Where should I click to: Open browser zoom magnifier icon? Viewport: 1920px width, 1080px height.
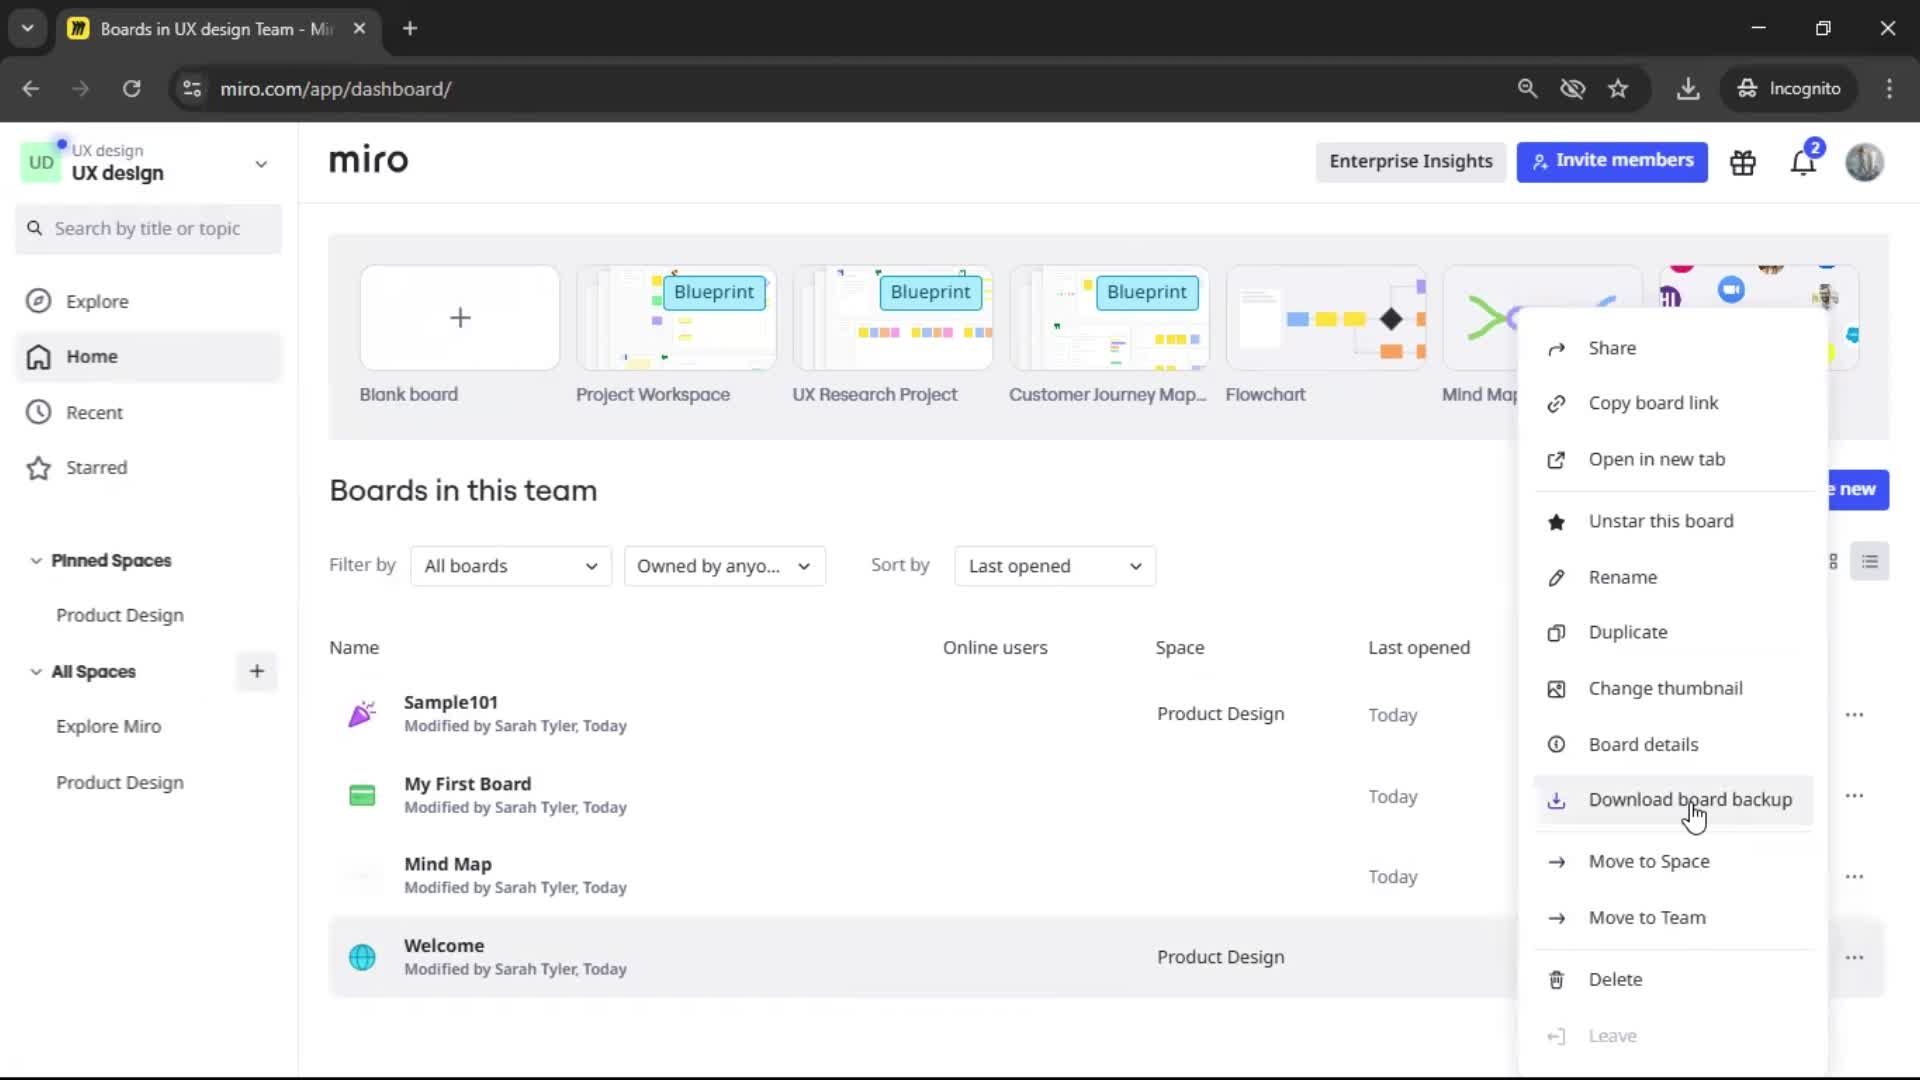click(1527, 89)
